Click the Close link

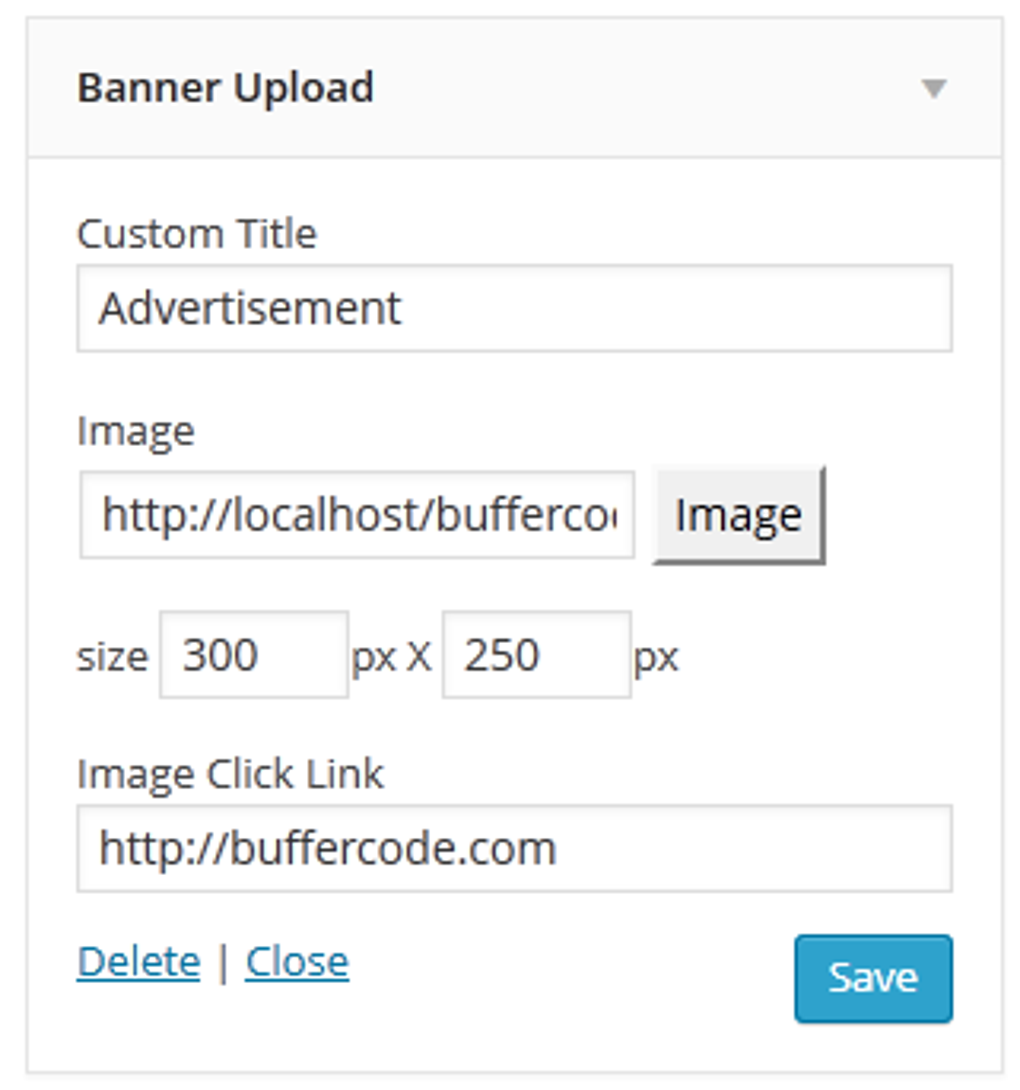coord(296,960)
